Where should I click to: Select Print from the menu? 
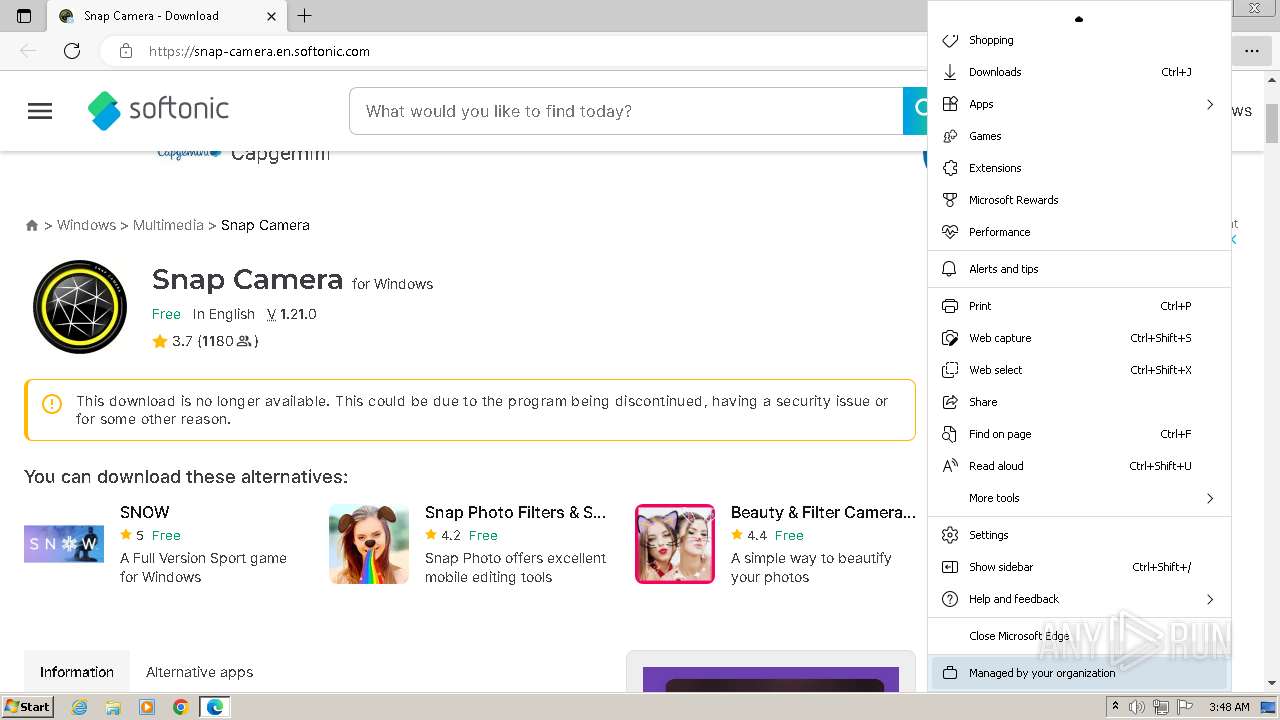click(1079, 306)
